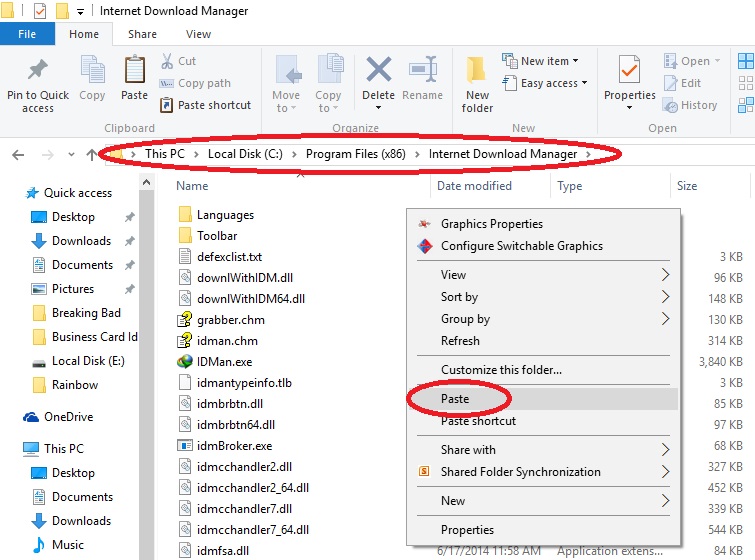Click Program Files (x86) in the address bar
This screenshot has height=560, width=755.
[x=355, y=154]
